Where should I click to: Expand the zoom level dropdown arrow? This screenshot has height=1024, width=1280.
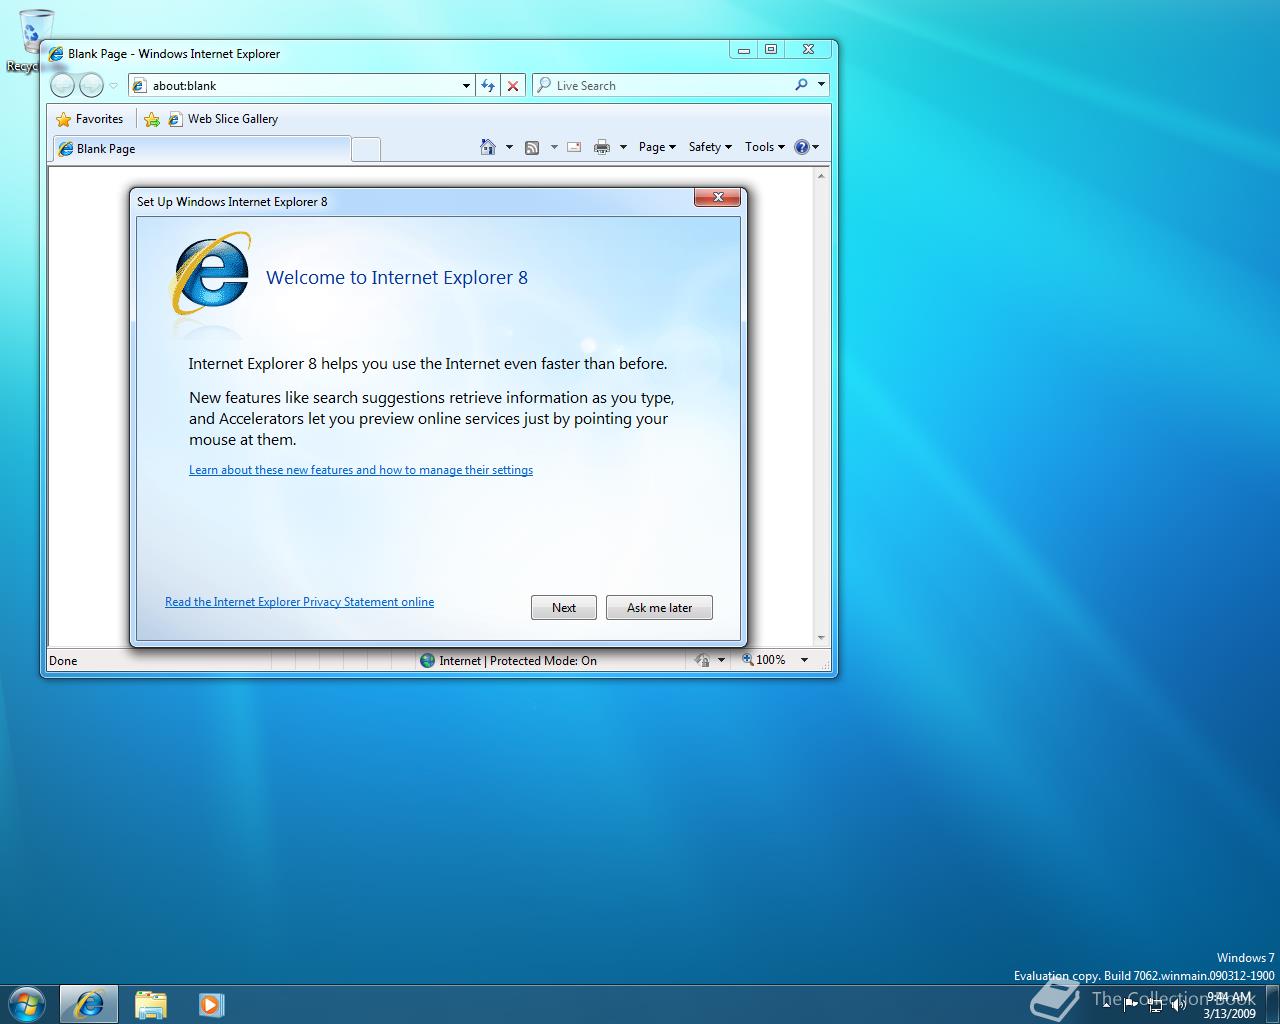[x=804, y=660]
